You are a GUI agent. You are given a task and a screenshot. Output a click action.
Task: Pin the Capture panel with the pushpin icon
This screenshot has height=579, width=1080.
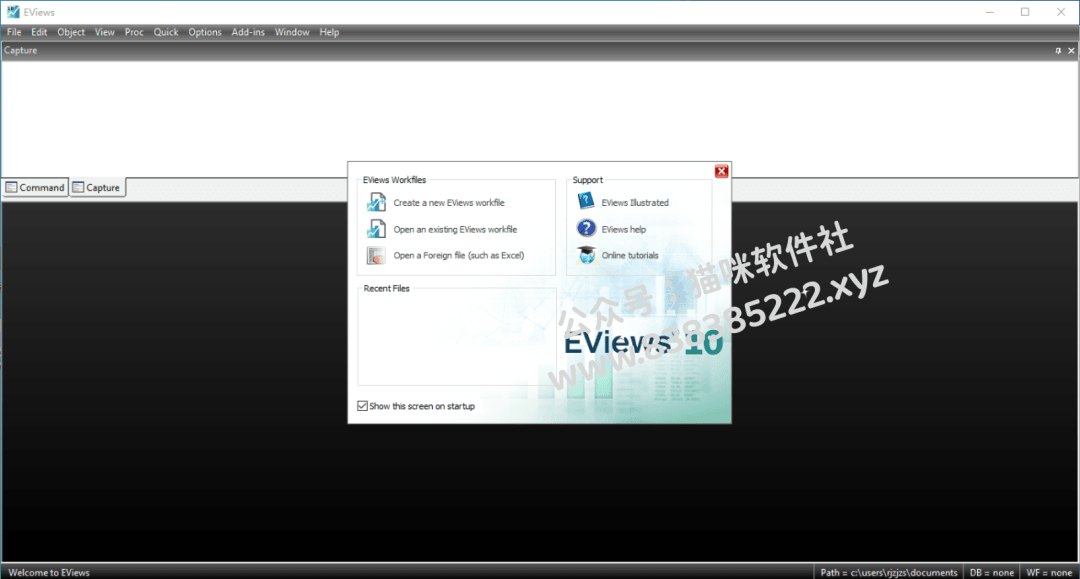coord(1058,51)
